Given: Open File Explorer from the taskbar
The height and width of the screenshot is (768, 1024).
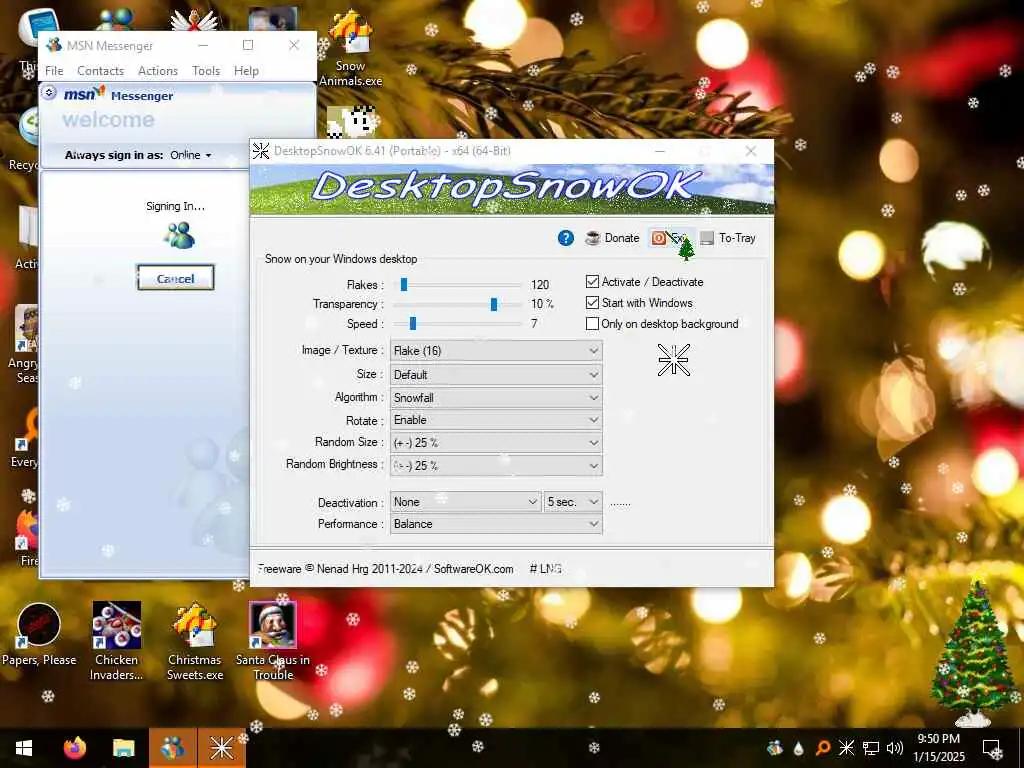Looking at the screenshot, I should coord(123,748).
